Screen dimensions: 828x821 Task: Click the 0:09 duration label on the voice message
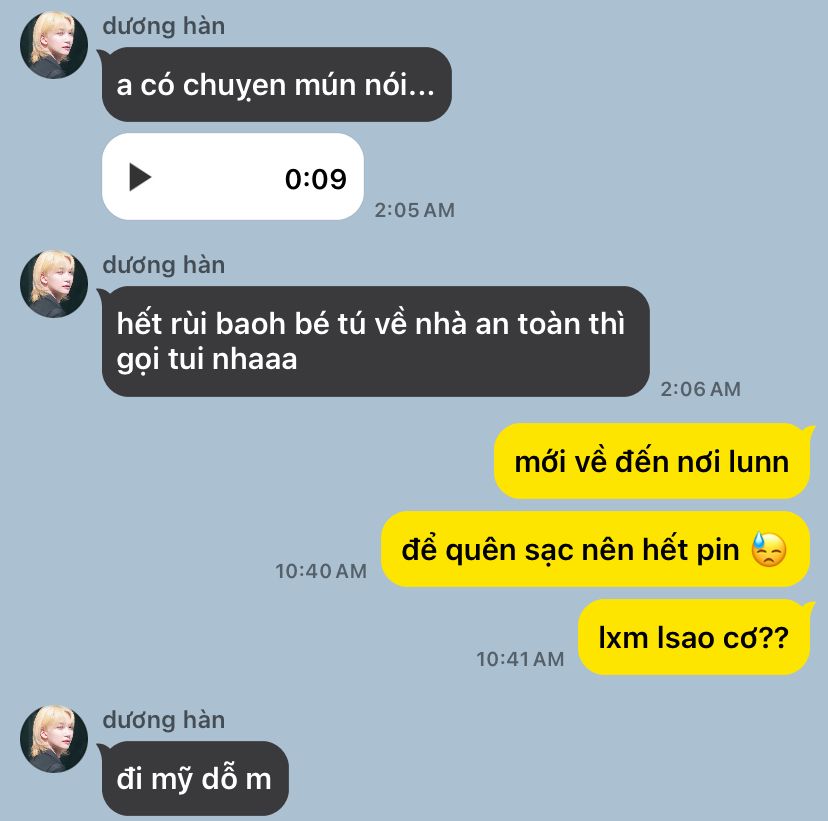316,178
